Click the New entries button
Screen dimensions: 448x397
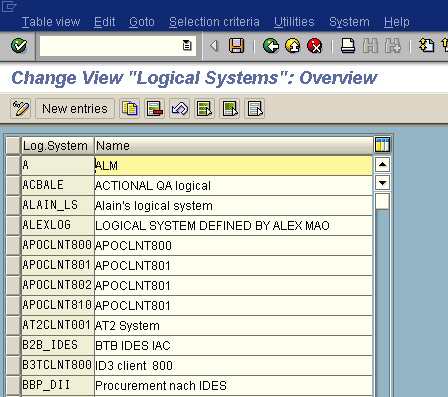(x=75, y=109)
